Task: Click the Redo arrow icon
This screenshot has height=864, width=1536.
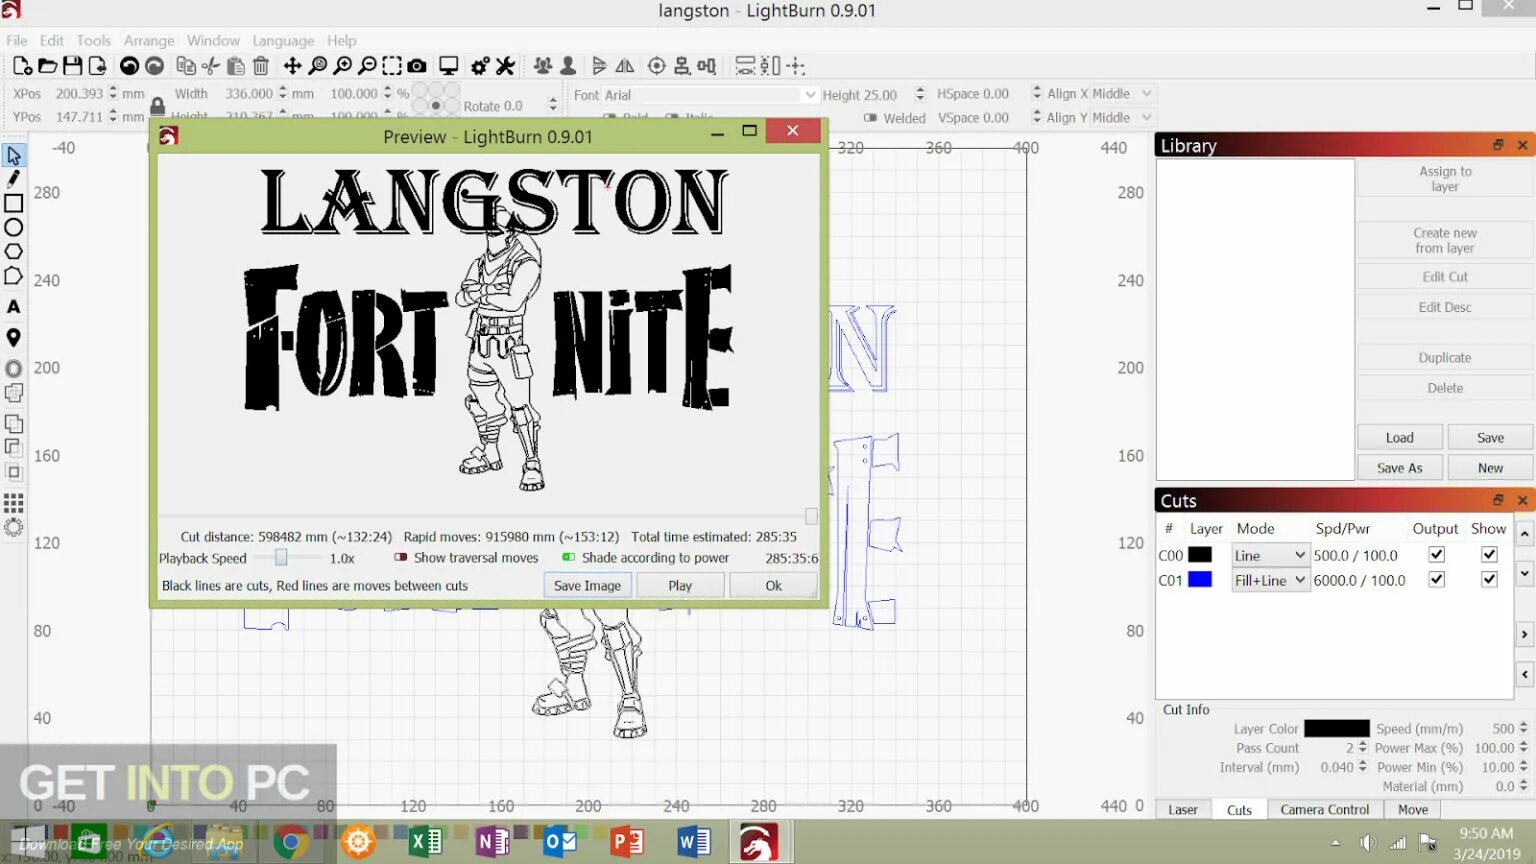Action: (154, 66)
